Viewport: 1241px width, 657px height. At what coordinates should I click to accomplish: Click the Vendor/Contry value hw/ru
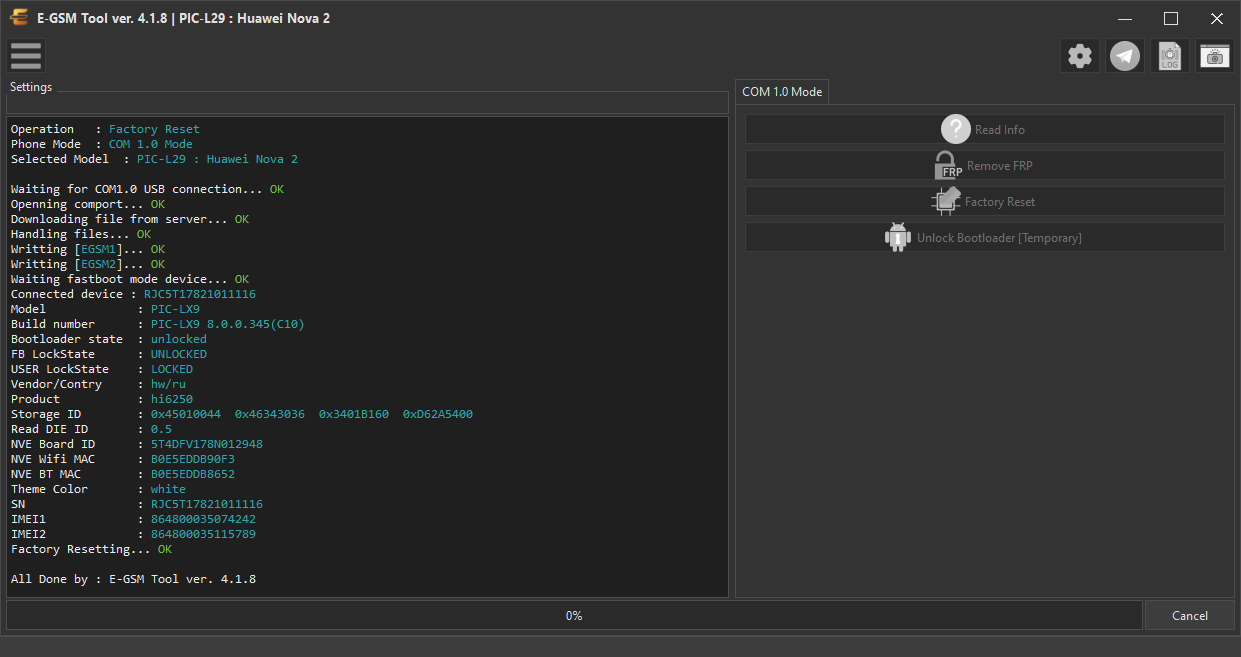(x=168, y=384)
